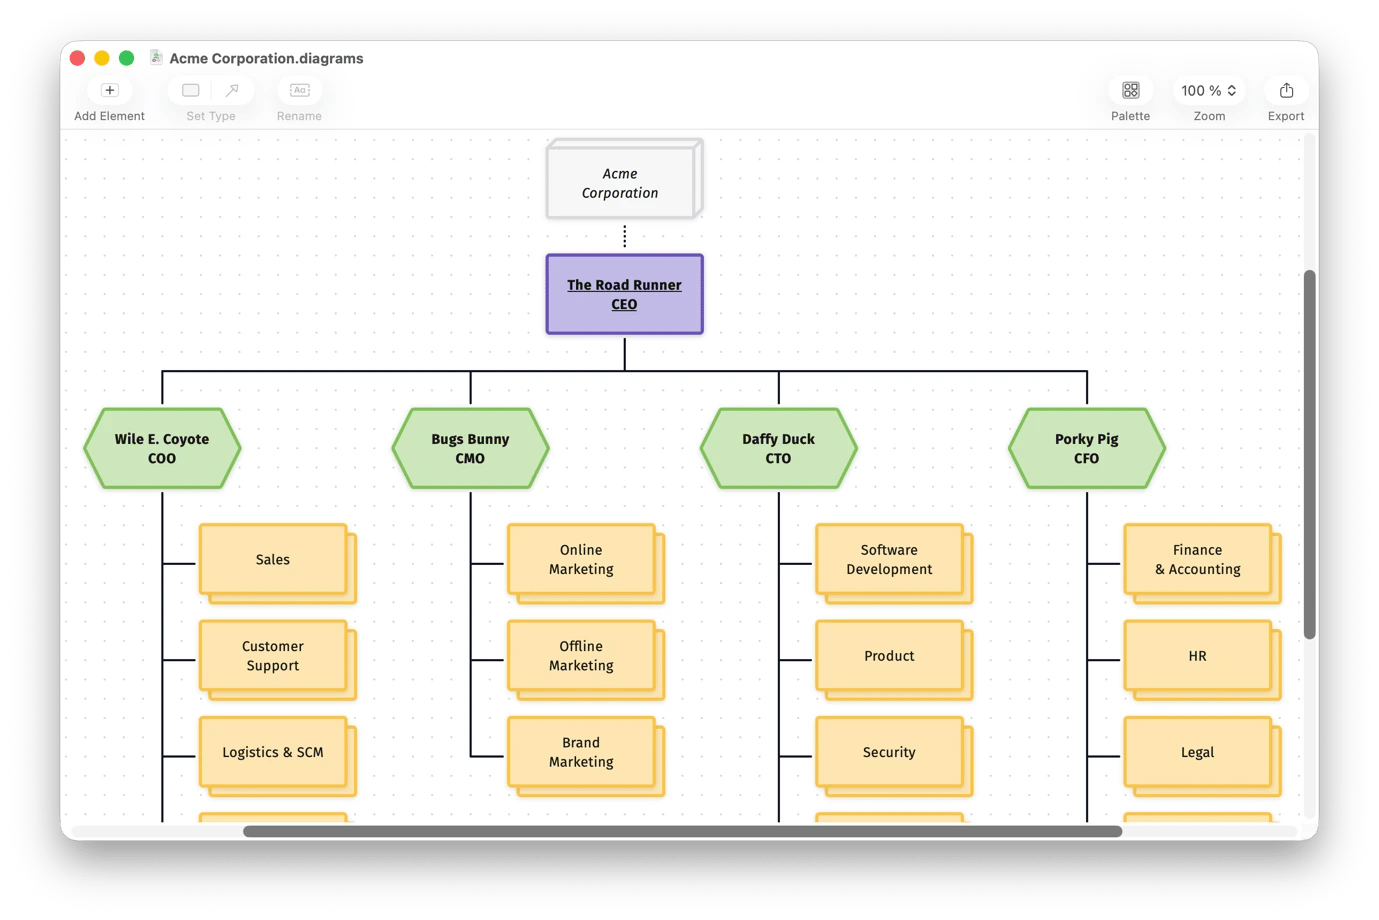This screenshot has width=1379, height=920.
Task: Select the Brand Marketing box
Action: (585, 756)
